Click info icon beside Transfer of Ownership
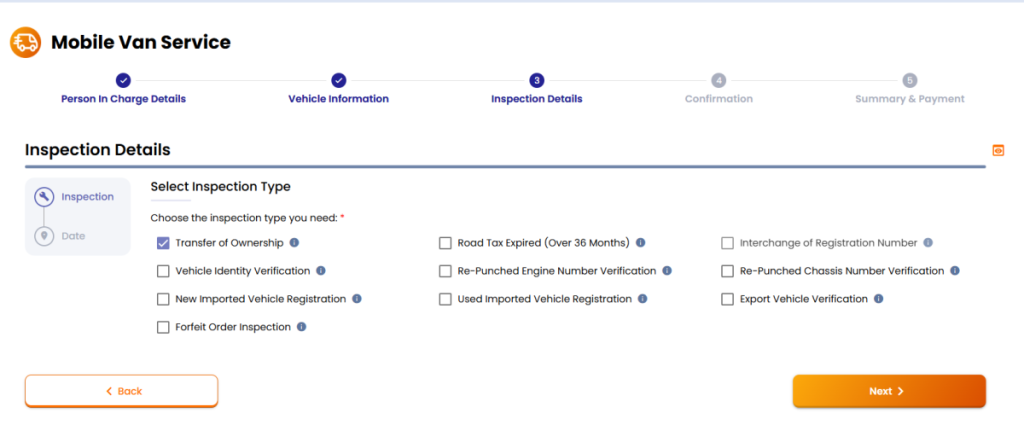Screen dimensions: 1024x442 pyautogui.click(x=294, y=243)
